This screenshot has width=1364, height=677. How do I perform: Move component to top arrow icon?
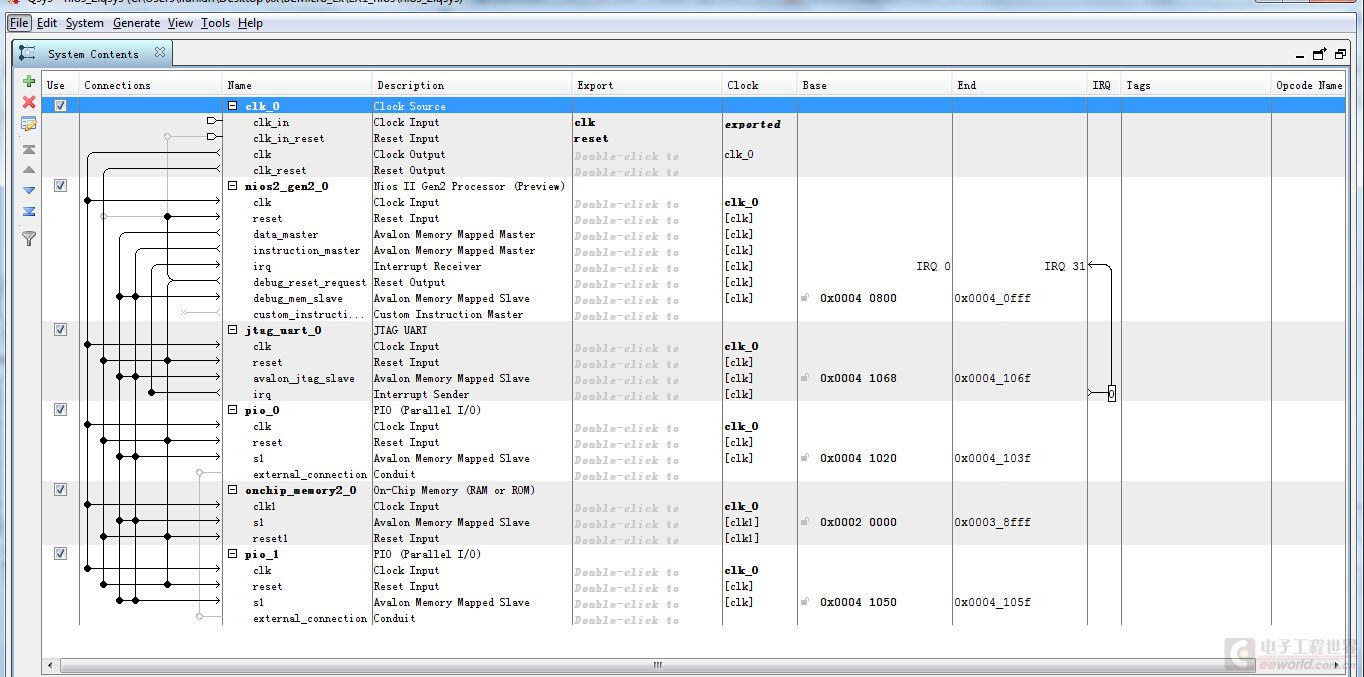click(x=29, y=149)
